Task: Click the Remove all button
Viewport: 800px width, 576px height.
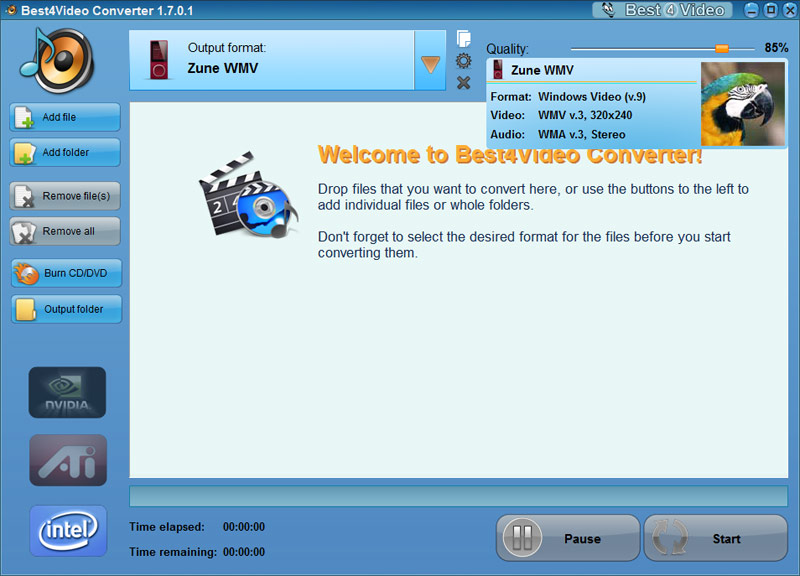Action: click(65, 231)
